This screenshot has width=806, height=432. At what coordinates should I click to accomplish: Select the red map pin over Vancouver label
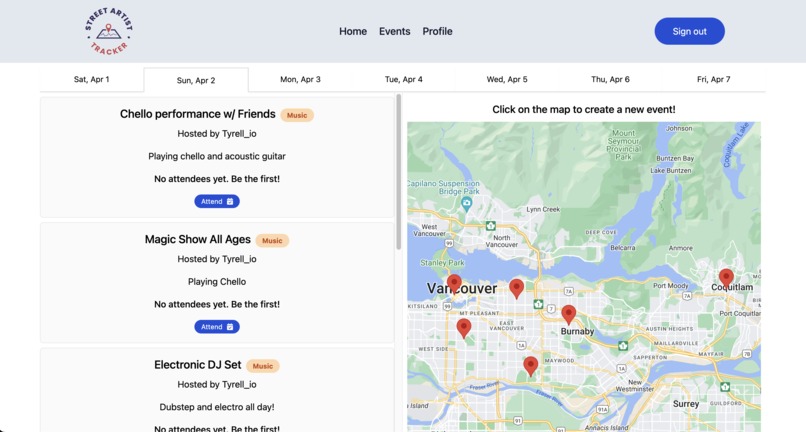click(454, 283)
